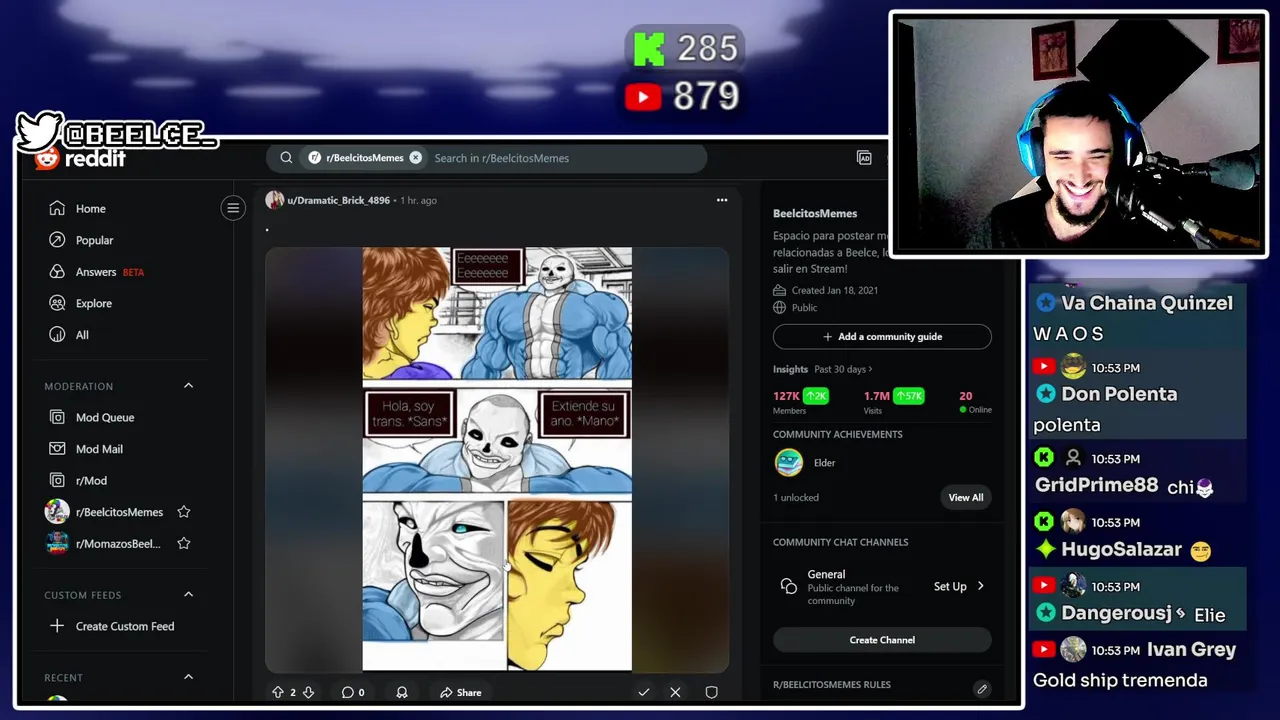Click chat user HugoSalazar

click(1121, 549)
